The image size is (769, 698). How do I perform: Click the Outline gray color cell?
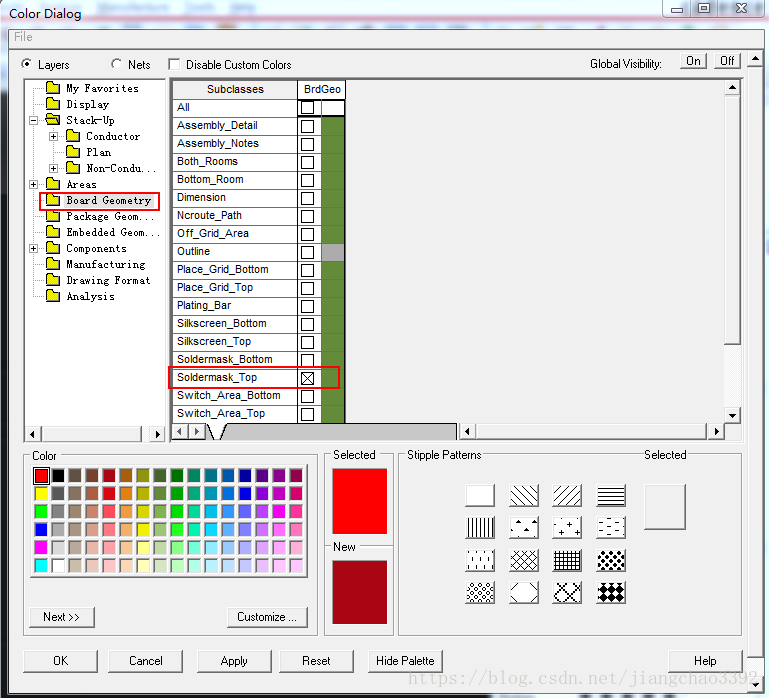click(x=333, y=252)
